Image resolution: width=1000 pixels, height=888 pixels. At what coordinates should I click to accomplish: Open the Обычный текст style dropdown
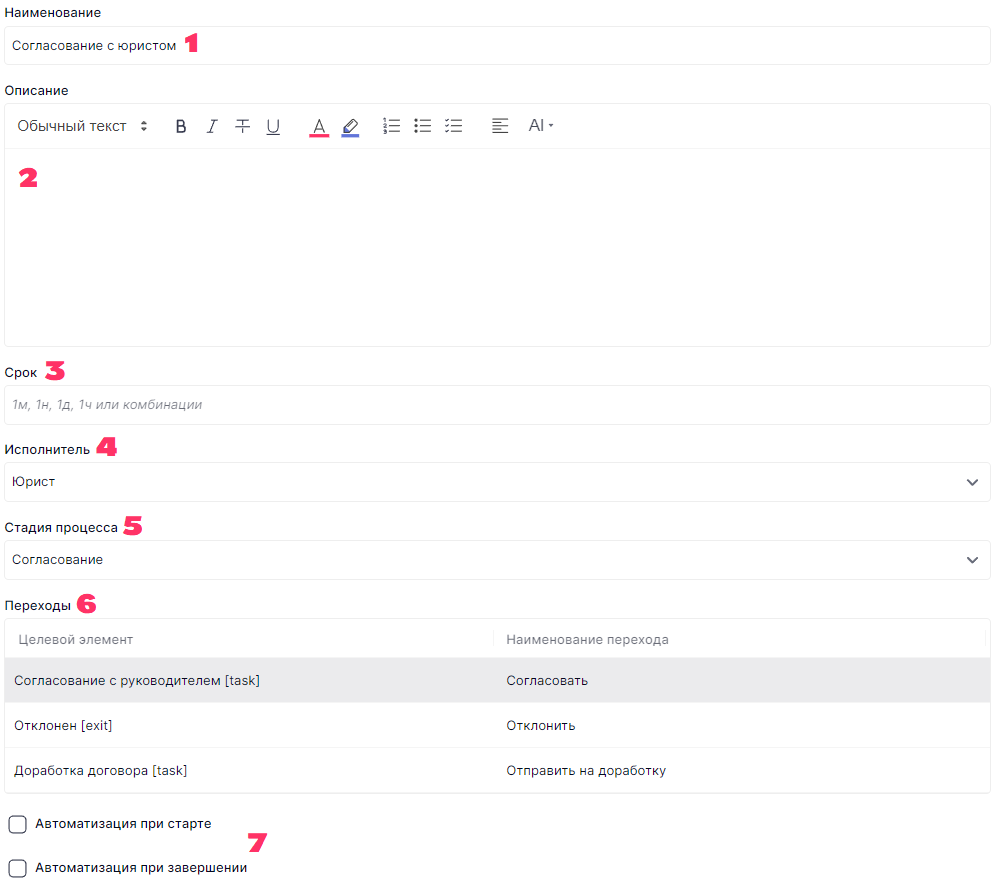[83, 126]
